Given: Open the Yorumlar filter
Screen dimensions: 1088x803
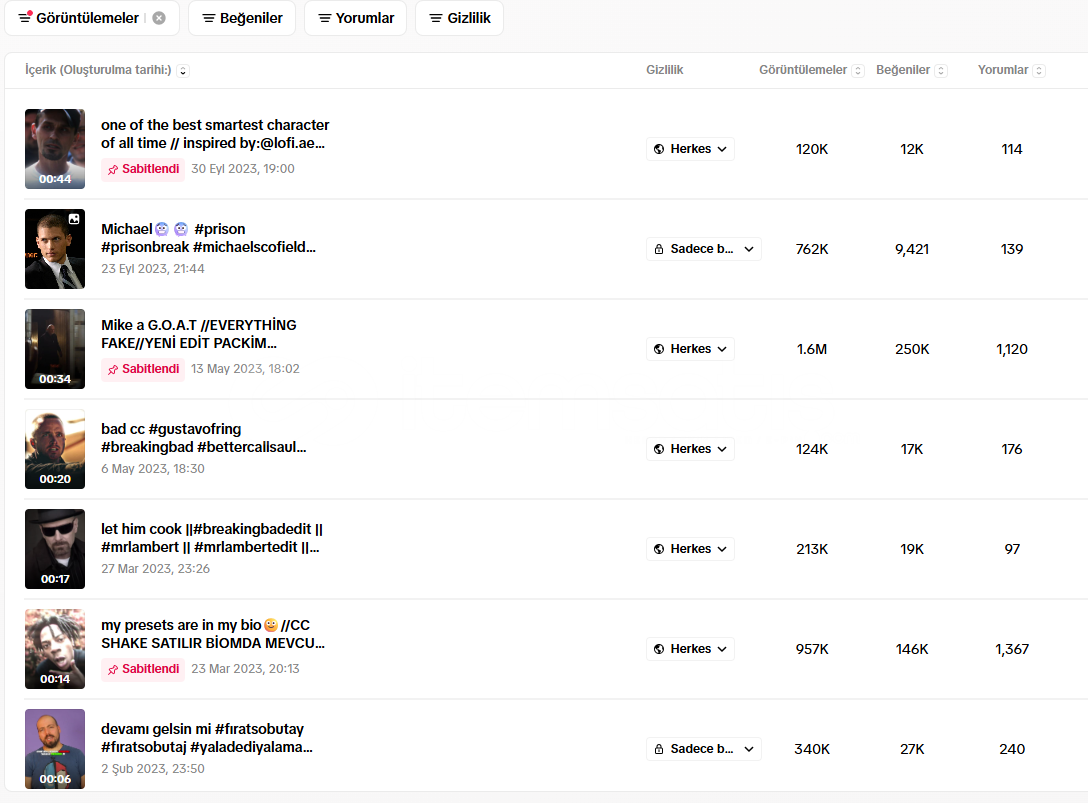Looking at the screenshot, I should tap(355, 18).
